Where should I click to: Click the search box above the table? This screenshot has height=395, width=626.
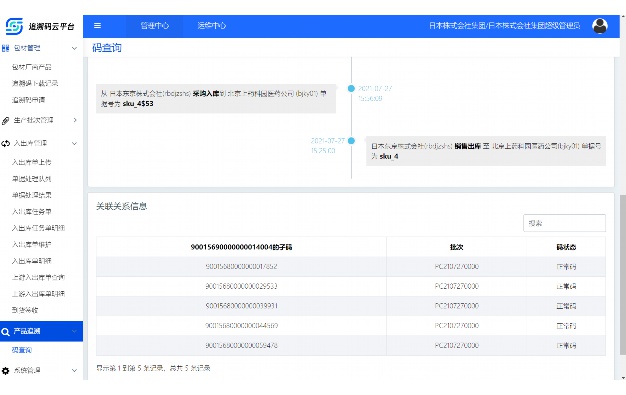pos(564,223)
